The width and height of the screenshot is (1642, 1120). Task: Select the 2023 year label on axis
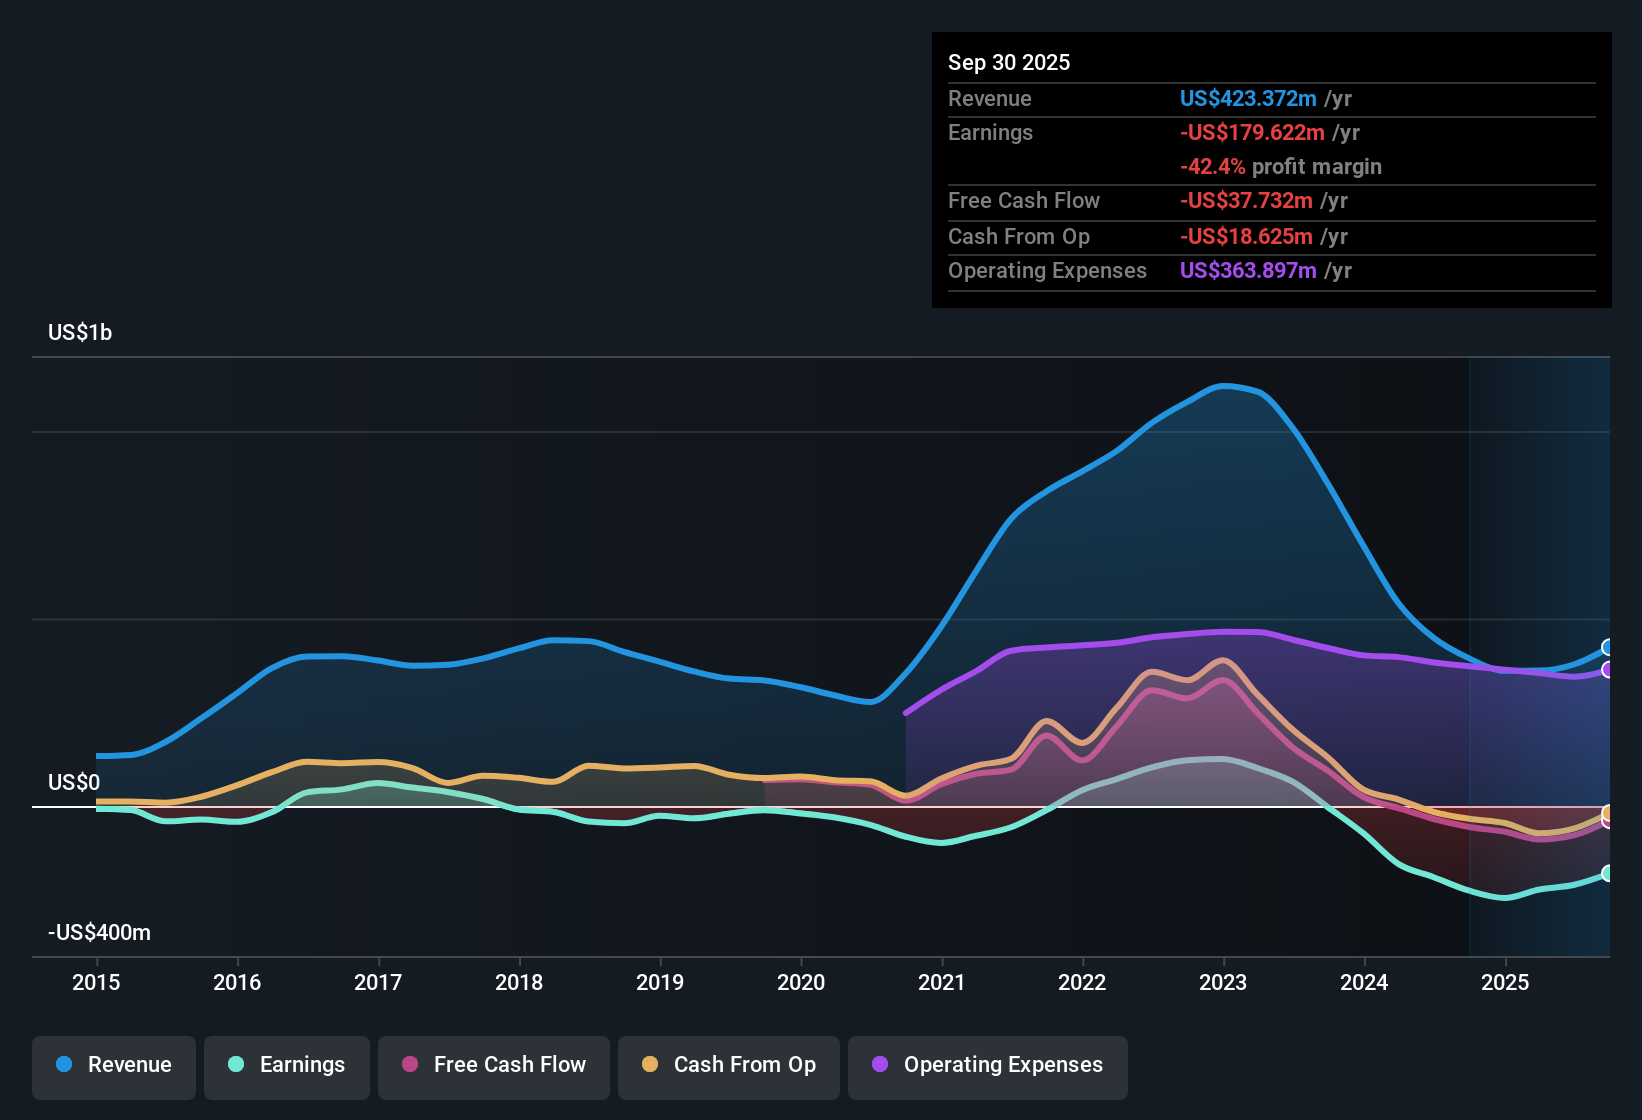1224,983
